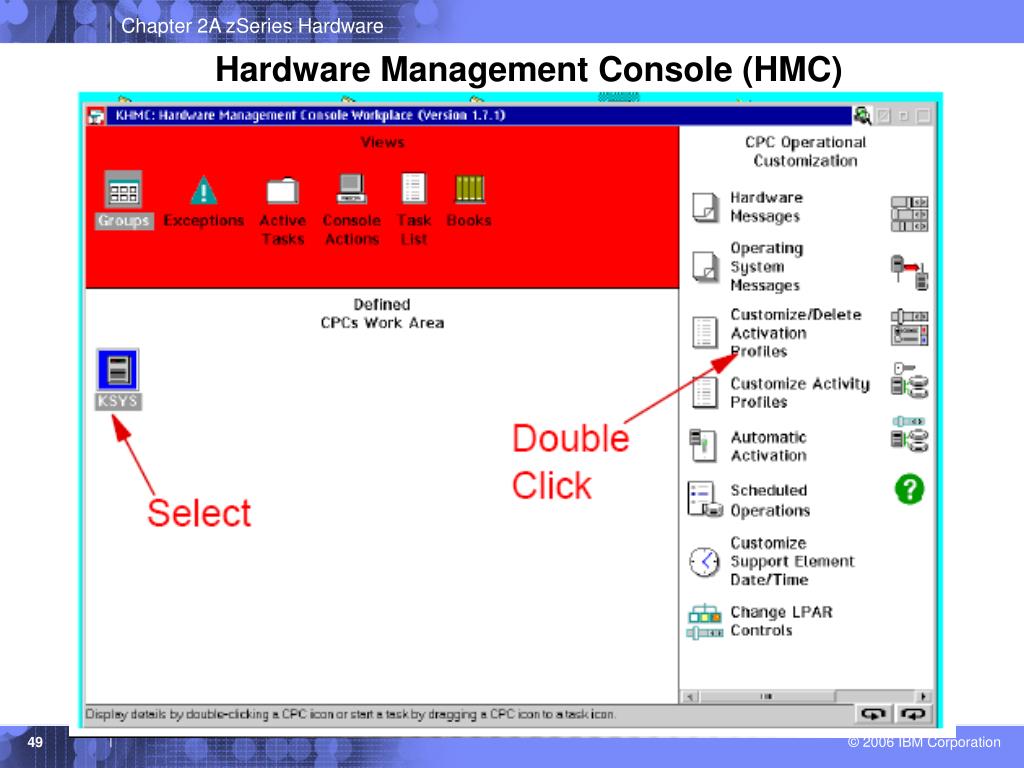This screenshot has width=1024, height=768.
Task: Click the Change LPAR Controls icon
Action: 705,622
